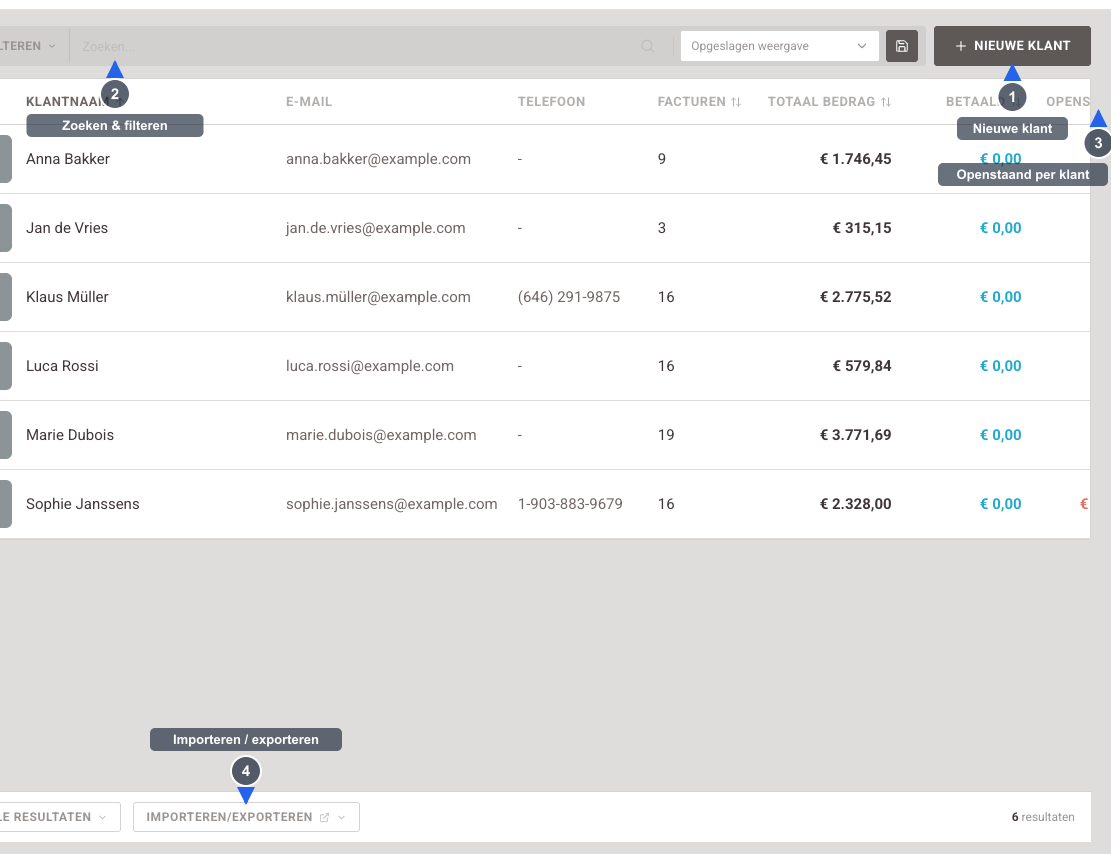This screenshot has width=1111, height=854.
Task: Click the search magnifier icon
Action: [x=648, y=46]
